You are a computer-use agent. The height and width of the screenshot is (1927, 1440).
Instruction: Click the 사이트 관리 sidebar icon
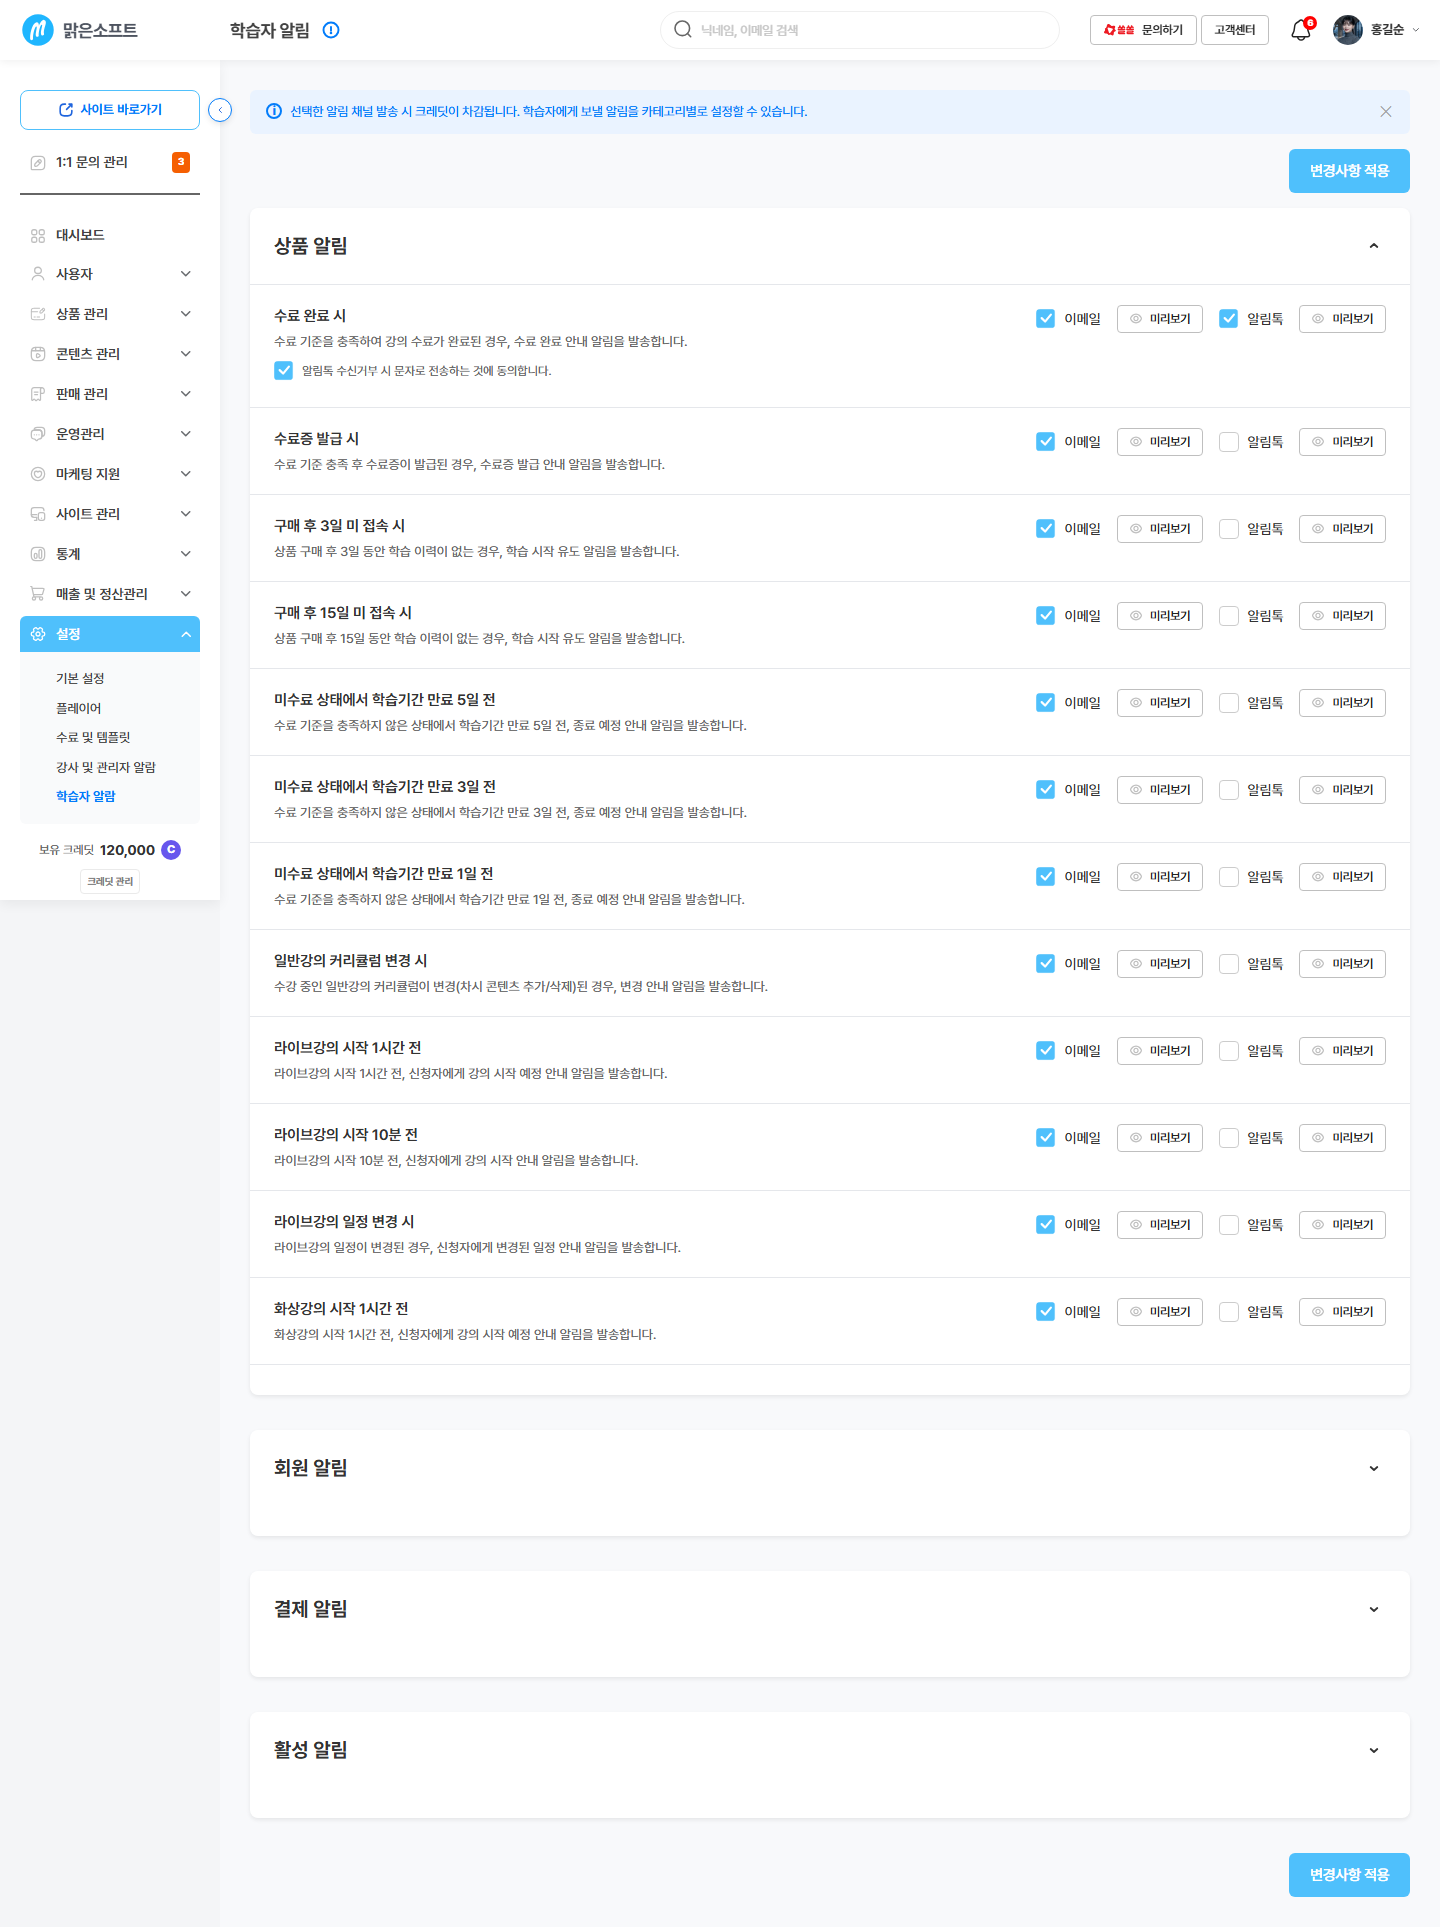(38, 514)
